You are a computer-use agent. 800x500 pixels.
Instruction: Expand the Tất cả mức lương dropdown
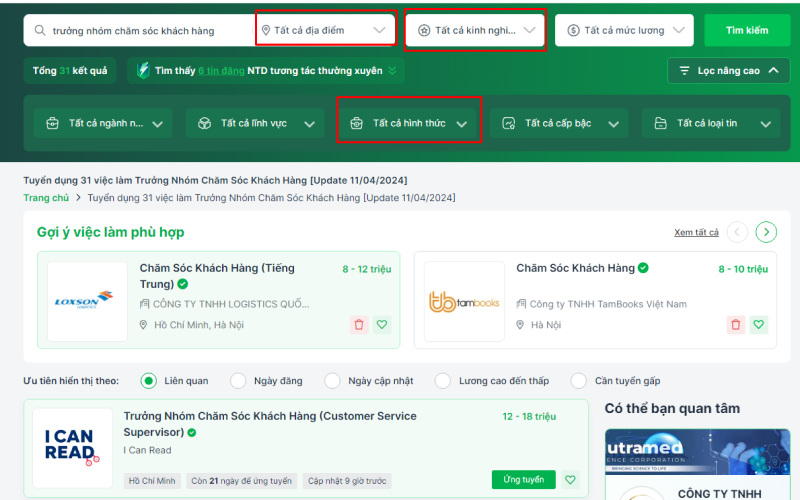(x=624, y=30)
